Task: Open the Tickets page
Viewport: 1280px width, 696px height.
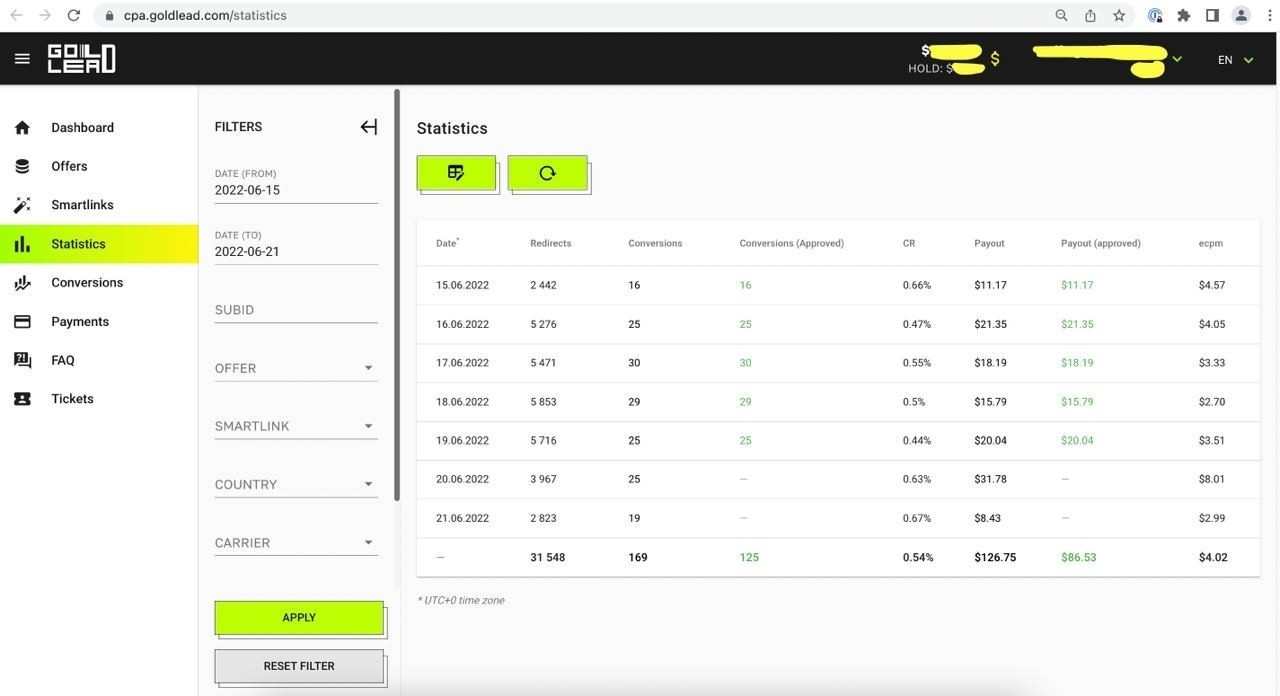Action: point(72,399)
